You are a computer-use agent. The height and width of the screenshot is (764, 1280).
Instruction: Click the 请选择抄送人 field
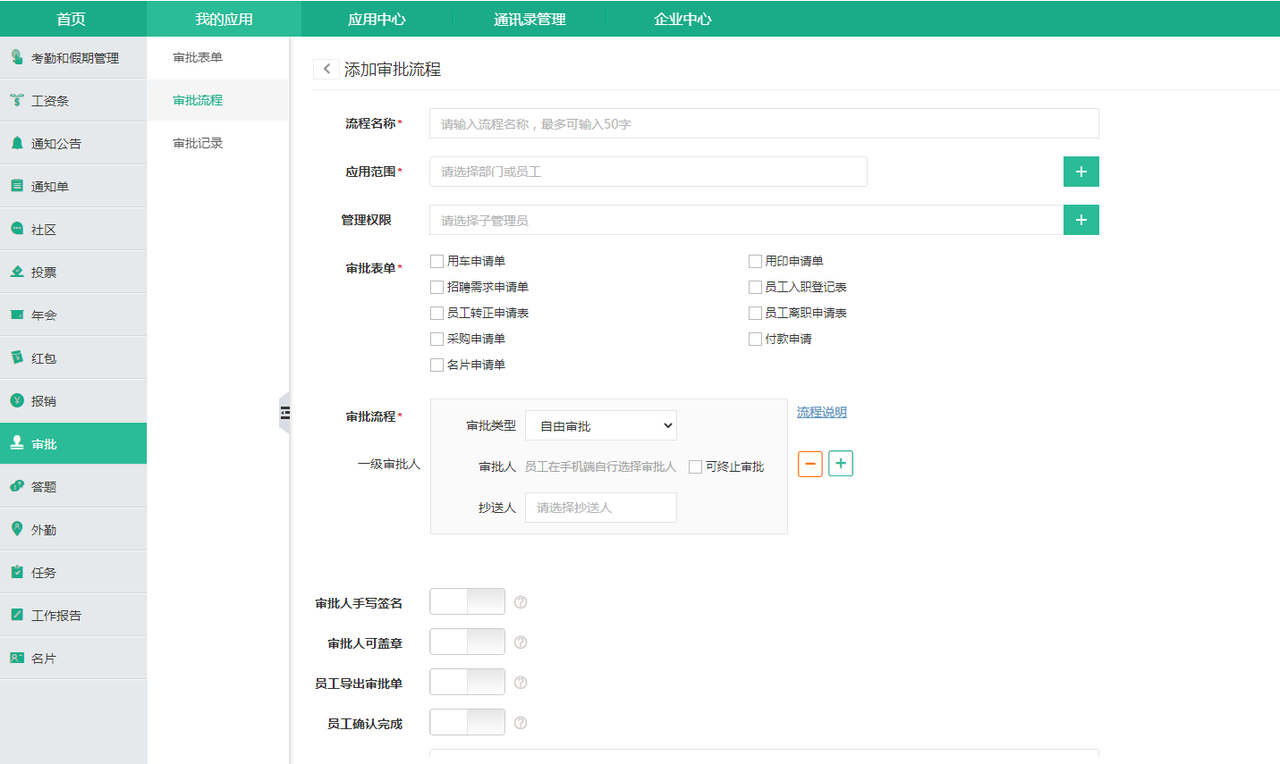[601, 507]
